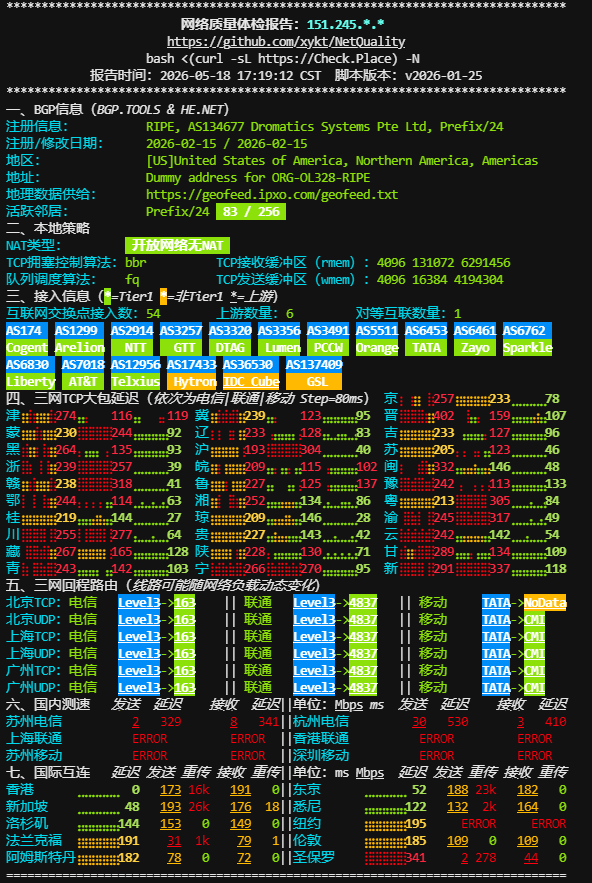Click the script version v2026-01-25
Image resolution: width=592 pixels, height=883 pixels.
point(444,75)
